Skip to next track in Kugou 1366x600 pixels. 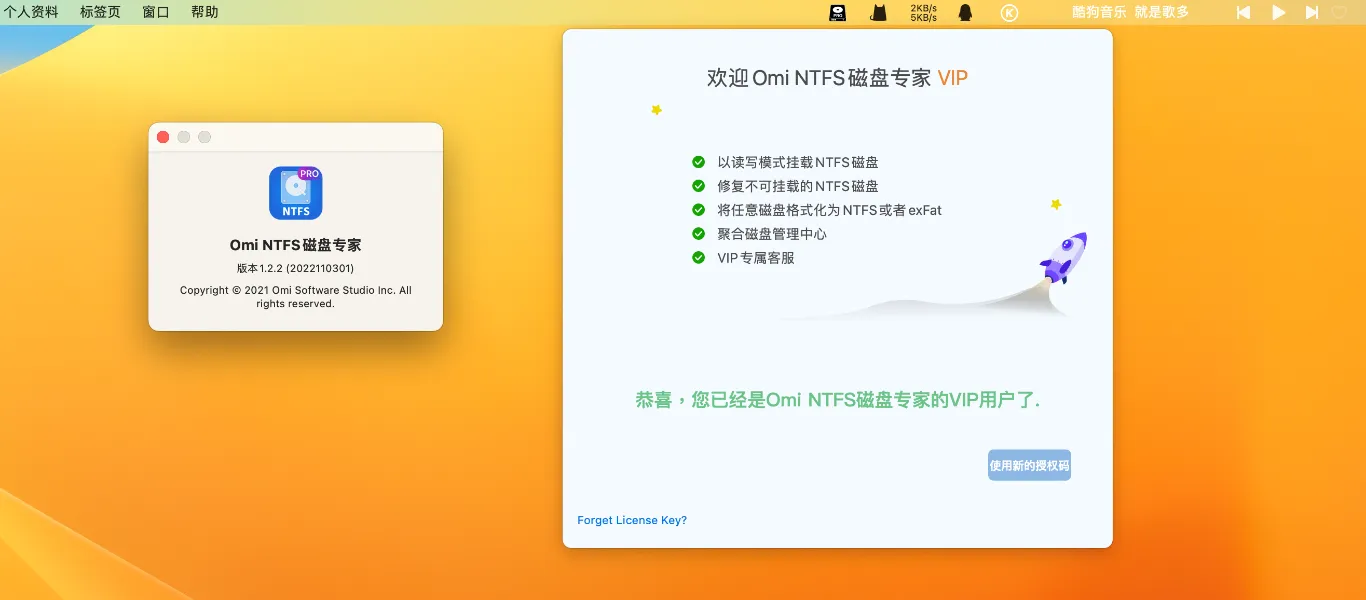(1313, 12)
